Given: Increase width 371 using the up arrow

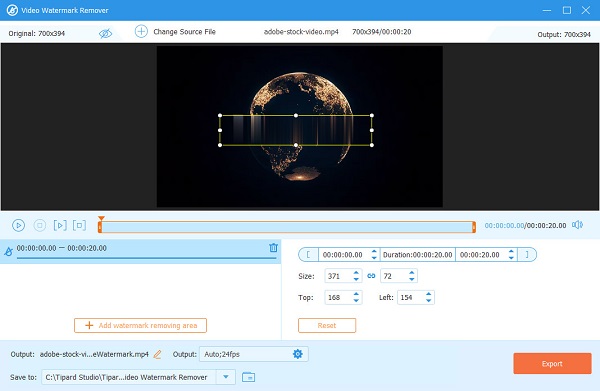Looking at the screenshot, I should pyautogui.click(x=356, y=273).
